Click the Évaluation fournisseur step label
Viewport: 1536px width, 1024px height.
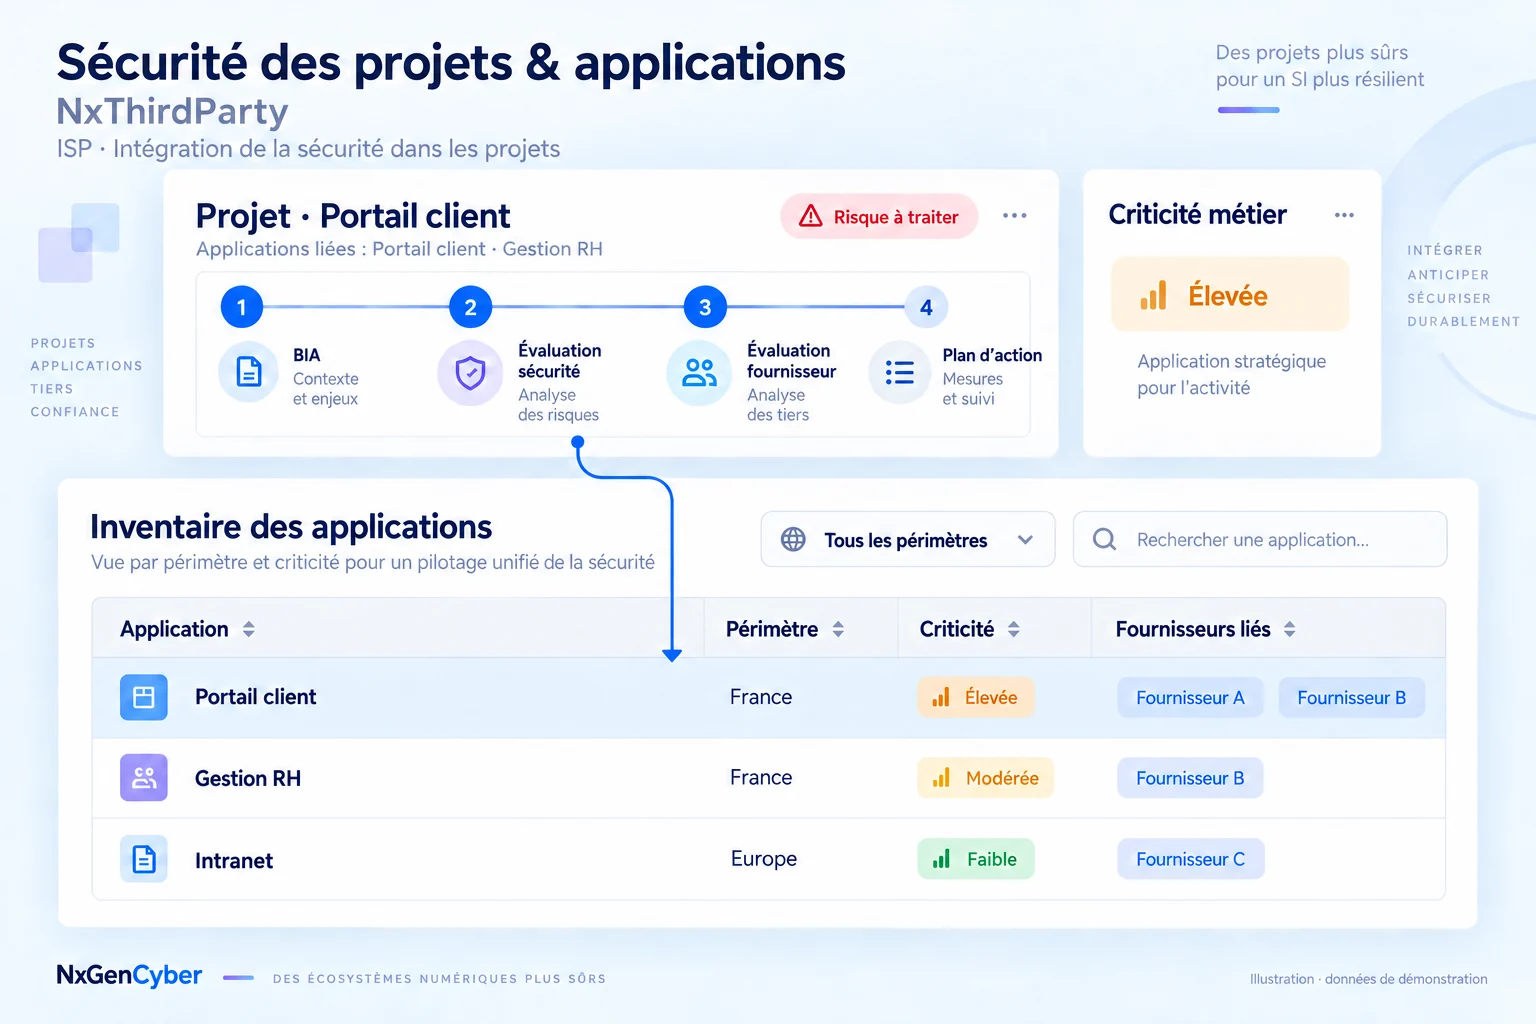pyautogui.click(x=791, y=361)
